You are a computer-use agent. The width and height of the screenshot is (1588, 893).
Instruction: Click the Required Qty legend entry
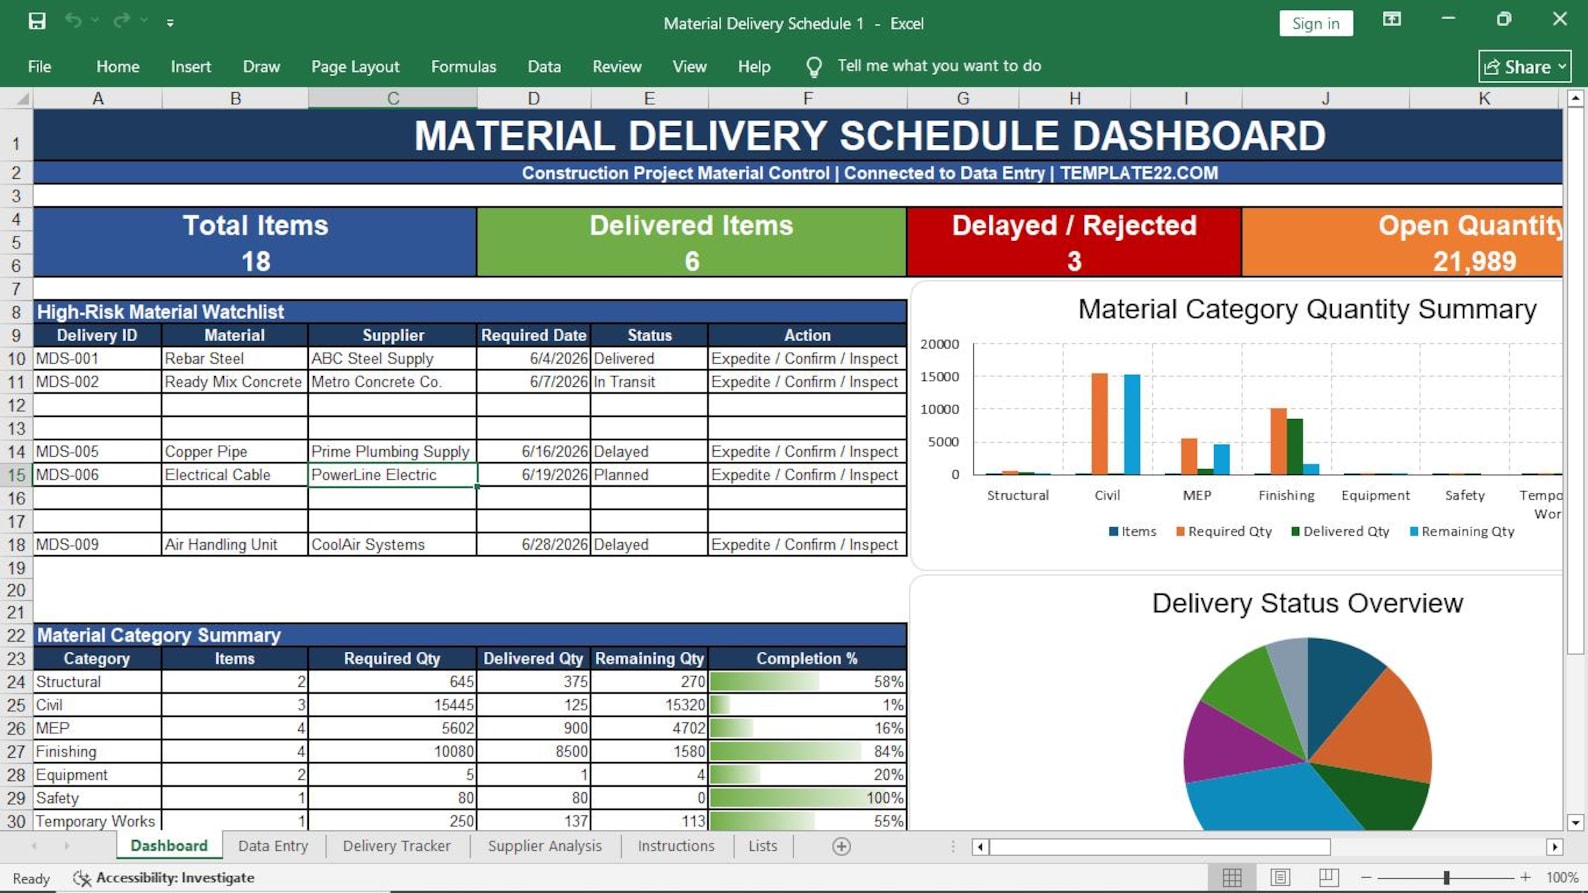(x=1224, y=531)
